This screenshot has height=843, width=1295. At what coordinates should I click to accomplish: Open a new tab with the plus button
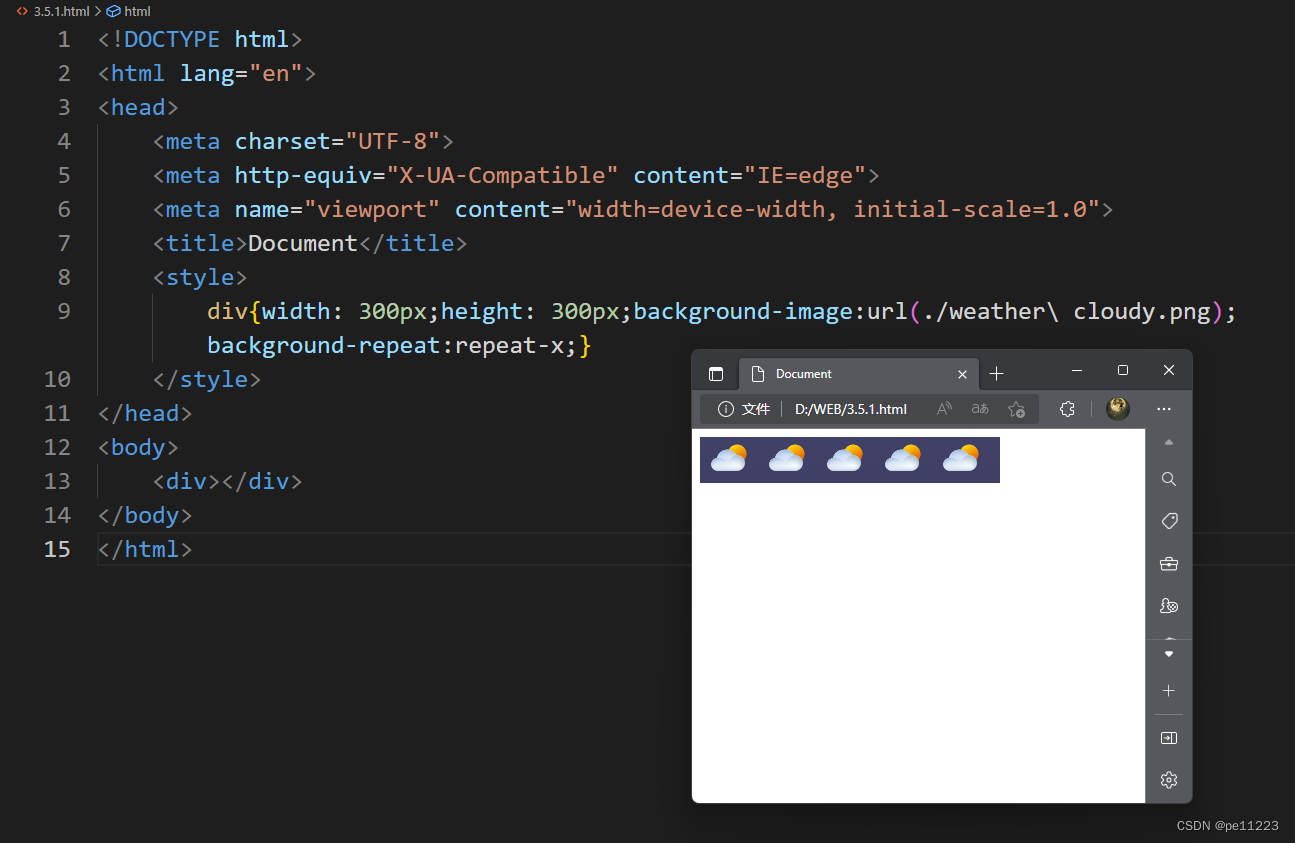(x=996, y=374)
